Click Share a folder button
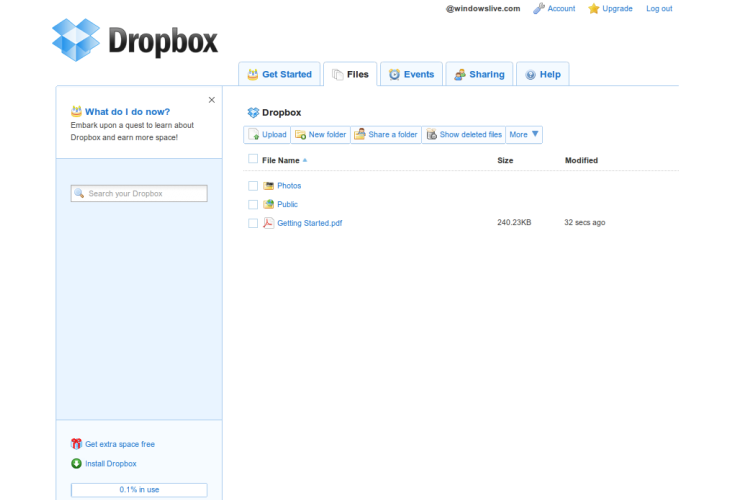 pos(386,134)
